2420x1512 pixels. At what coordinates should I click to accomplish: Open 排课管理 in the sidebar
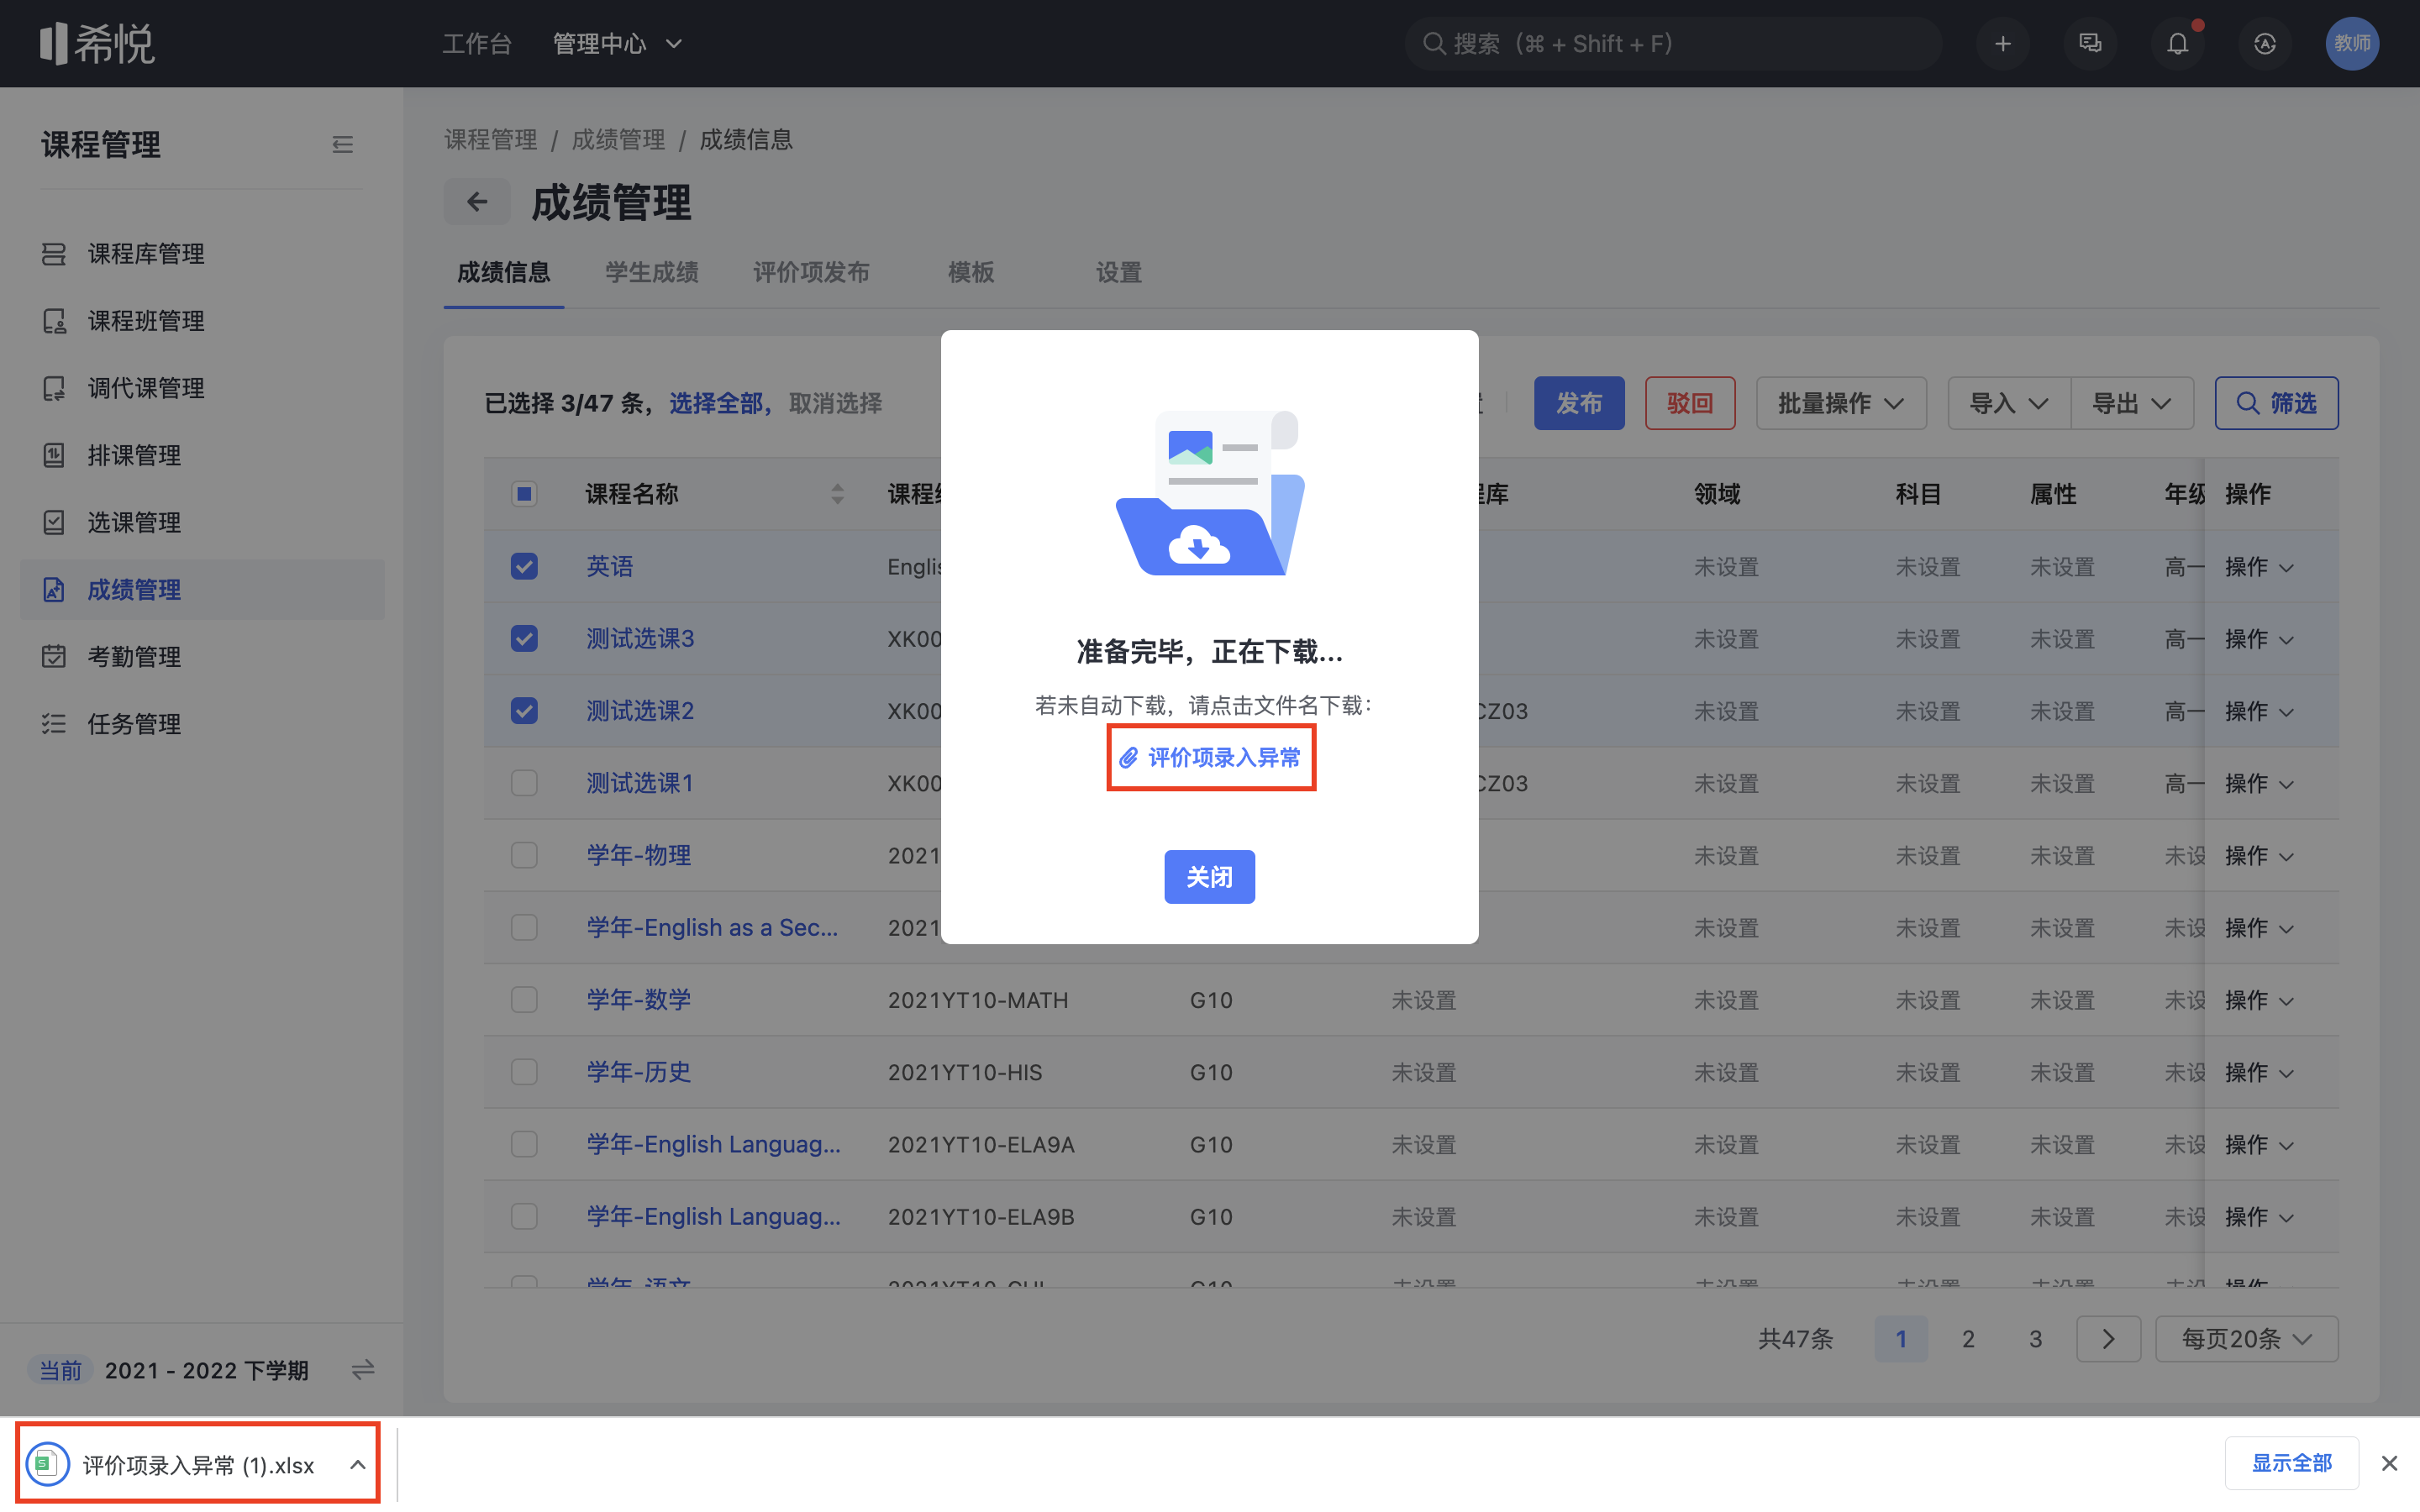tap(202, 455)
